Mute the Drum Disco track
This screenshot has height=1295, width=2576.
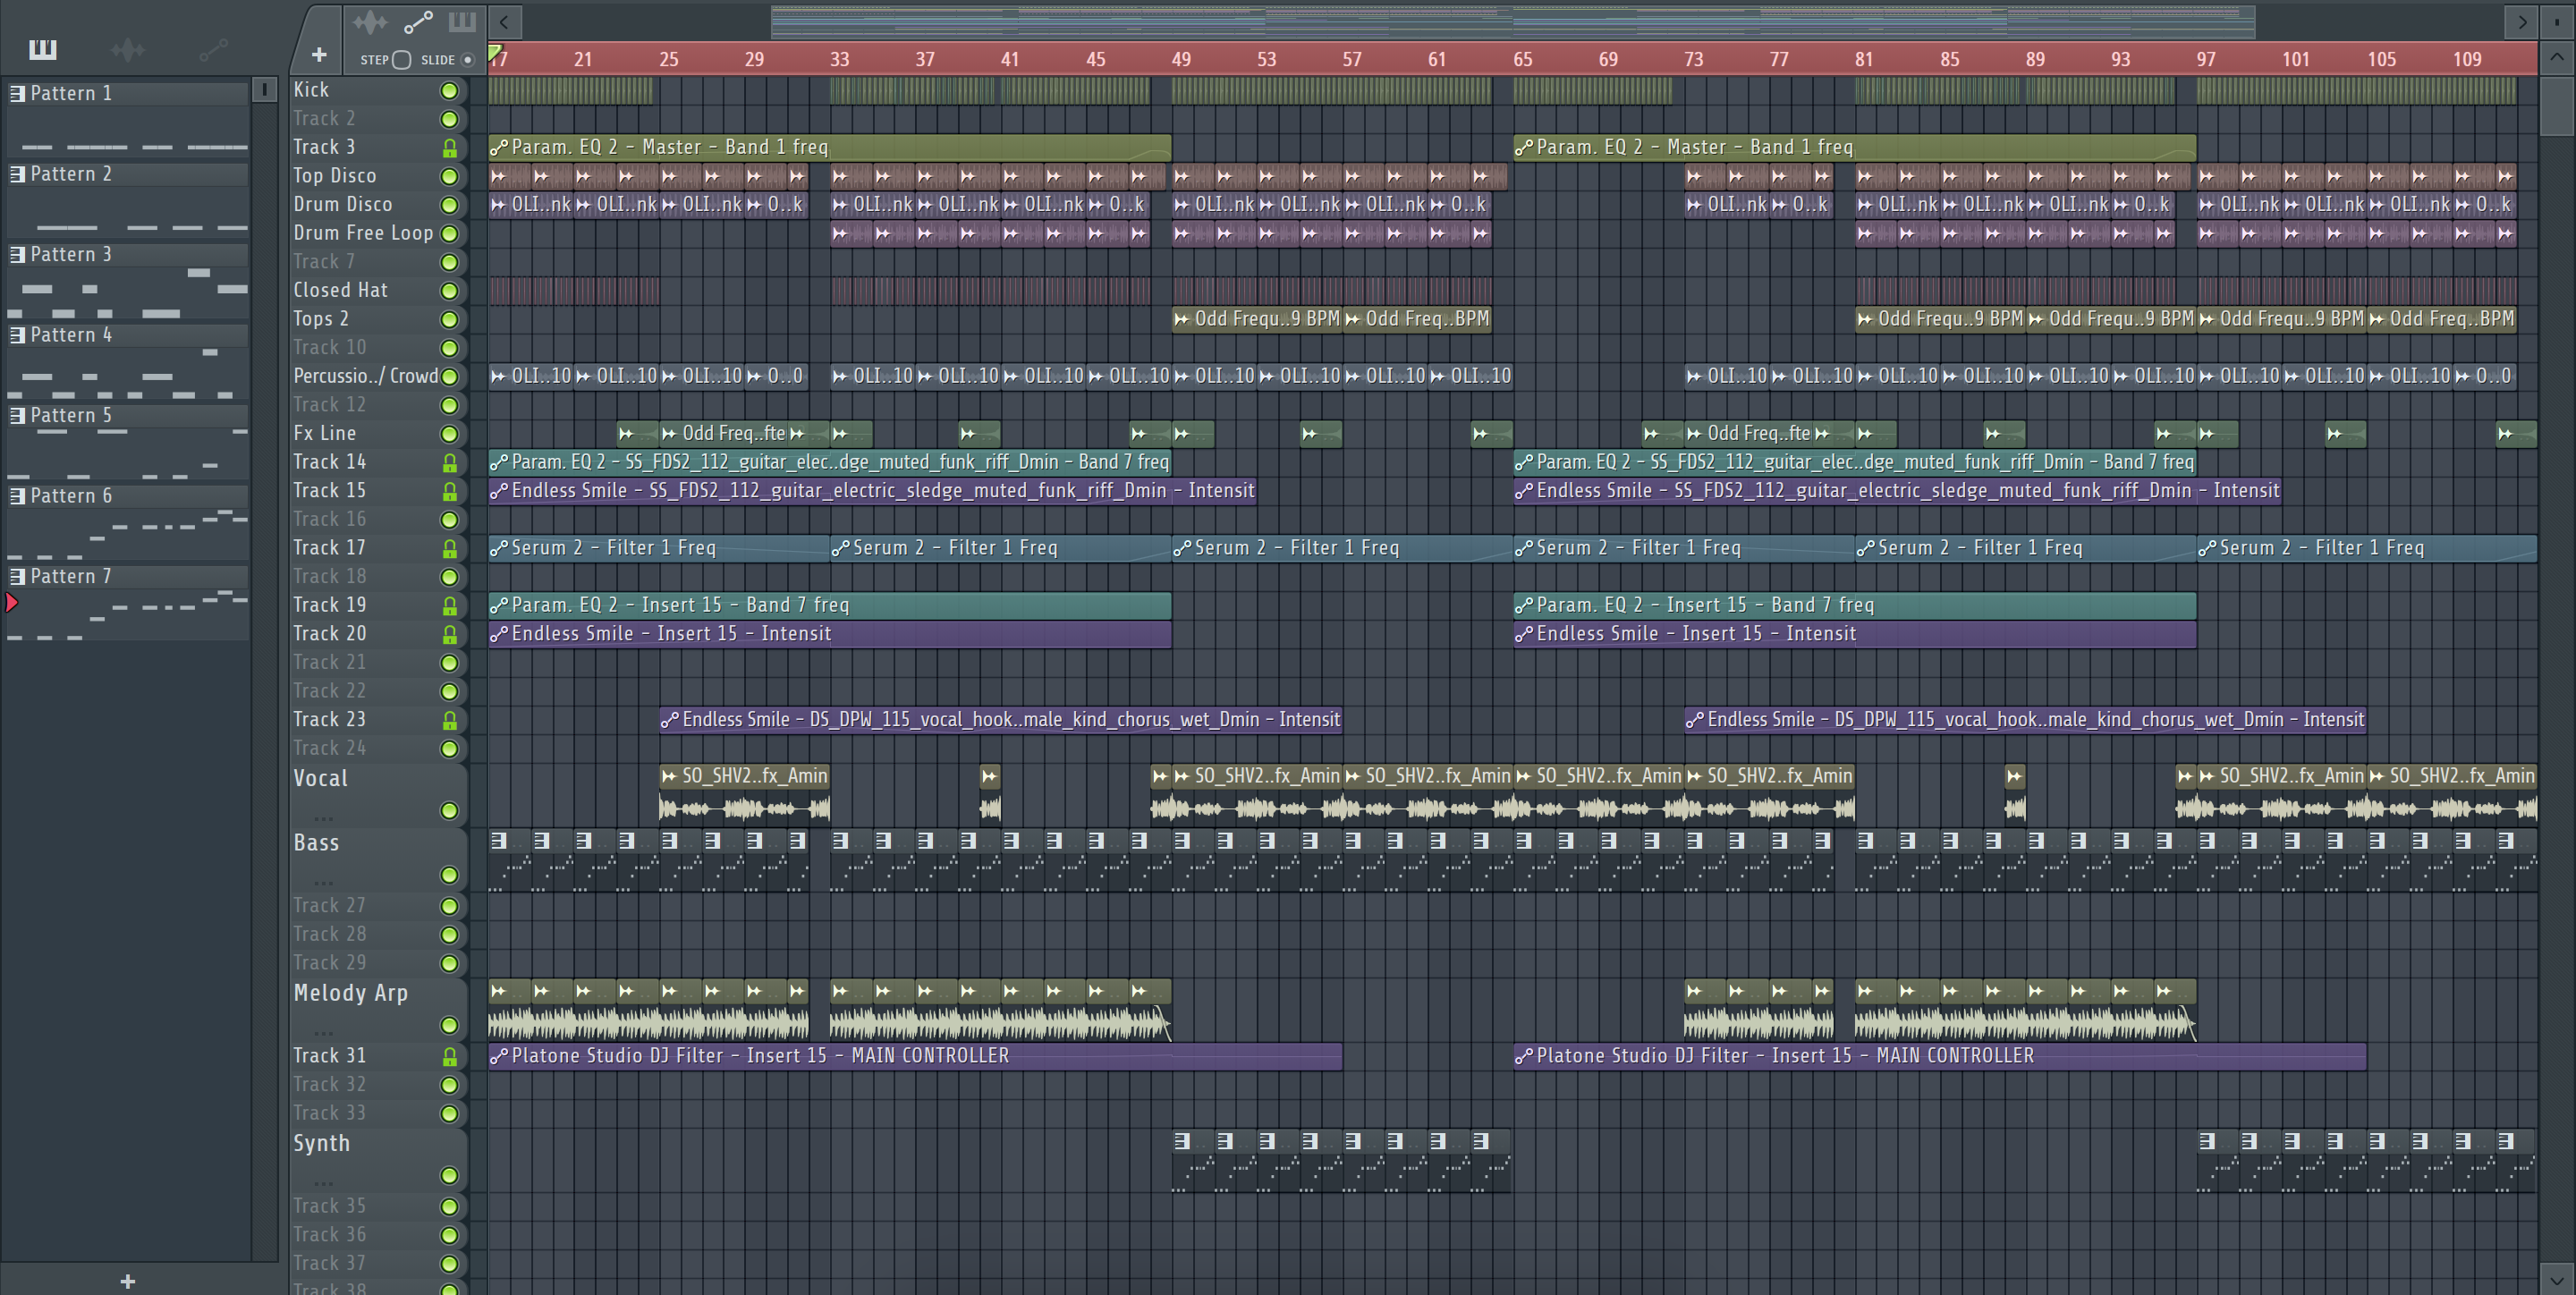449,205
